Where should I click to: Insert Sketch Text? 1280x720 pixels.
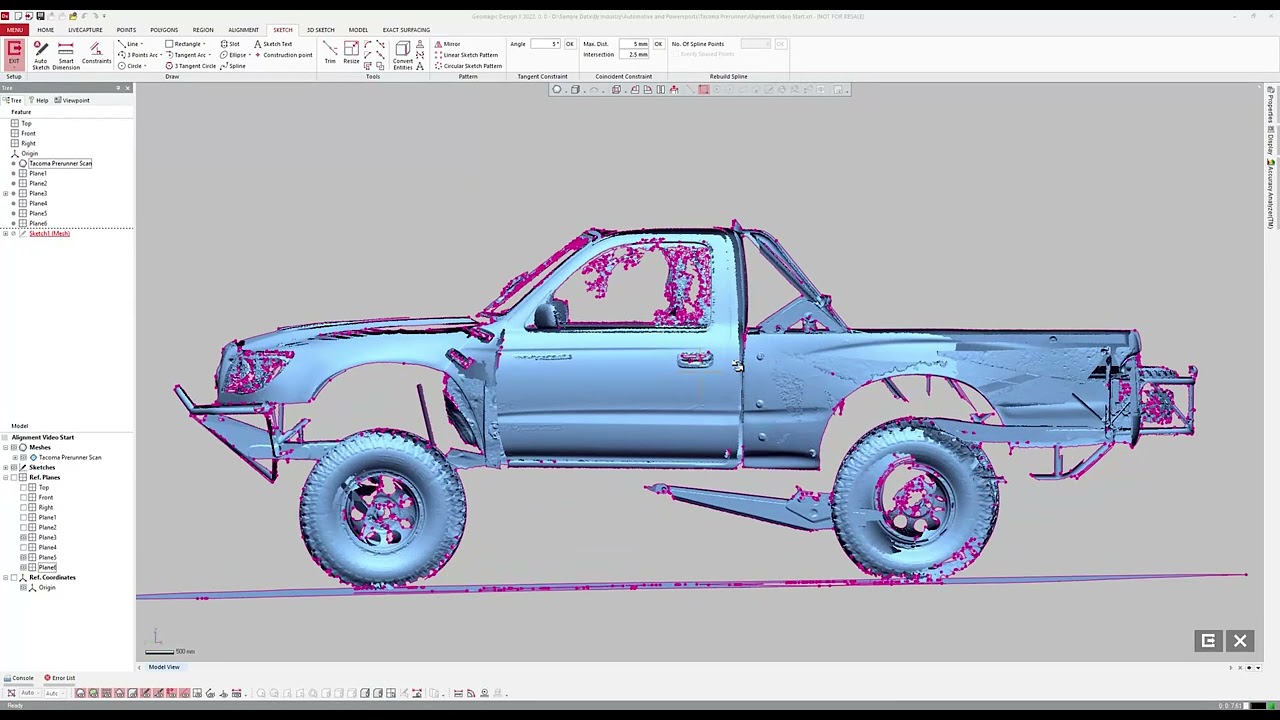pos(273,44)
